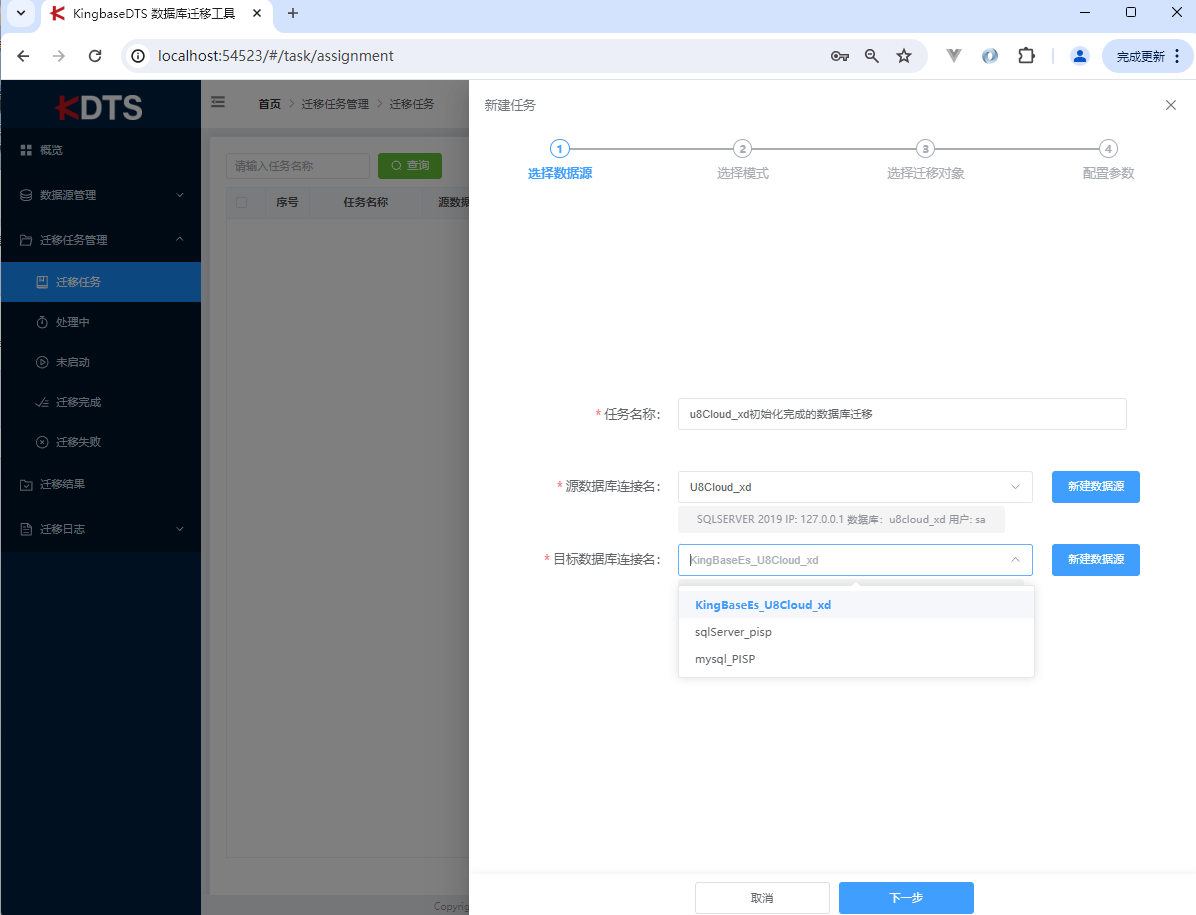Click 新建数据源 button beside target database
Image resolution: width=1196 pixels, height=915 pixels.
1095,560
